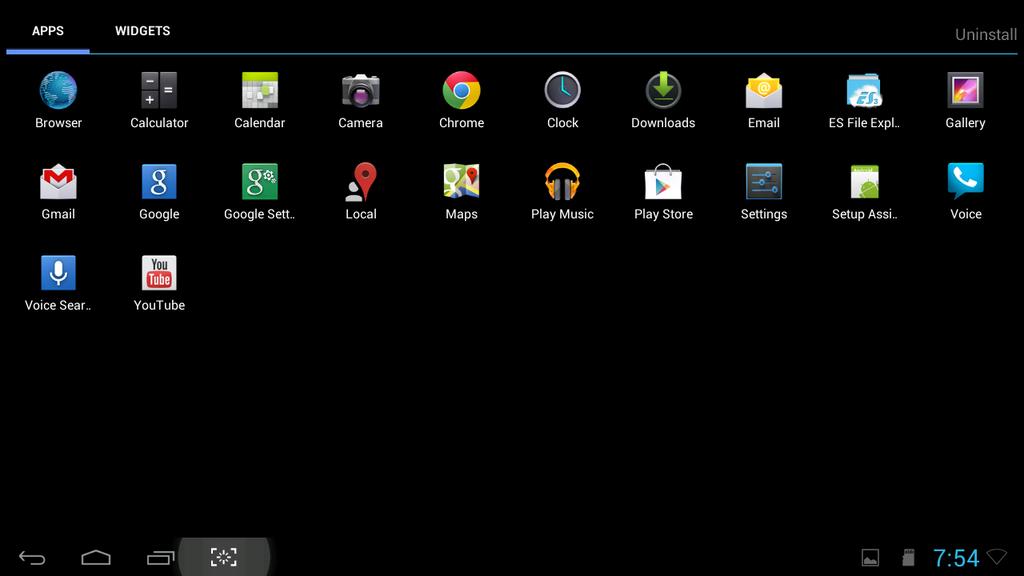Click the 7:54 clock display
The height and width of the screenshot is (576, 1024).
(x=955, y=558)
